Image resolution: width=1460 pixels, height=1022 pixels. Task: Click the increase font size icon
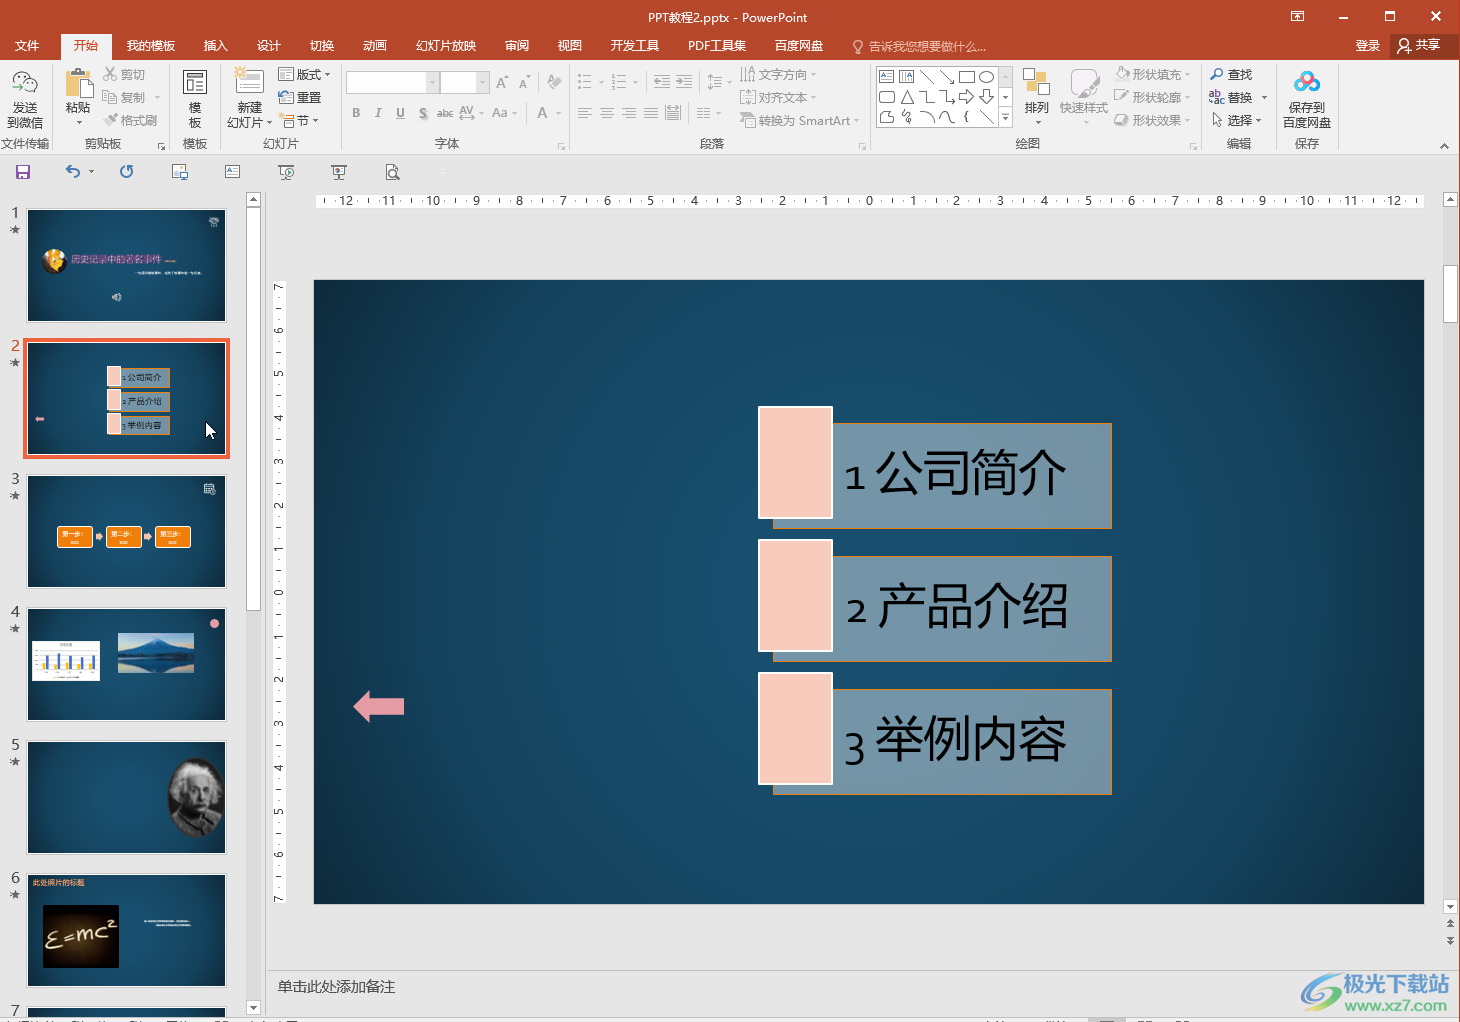coord(502,82)
